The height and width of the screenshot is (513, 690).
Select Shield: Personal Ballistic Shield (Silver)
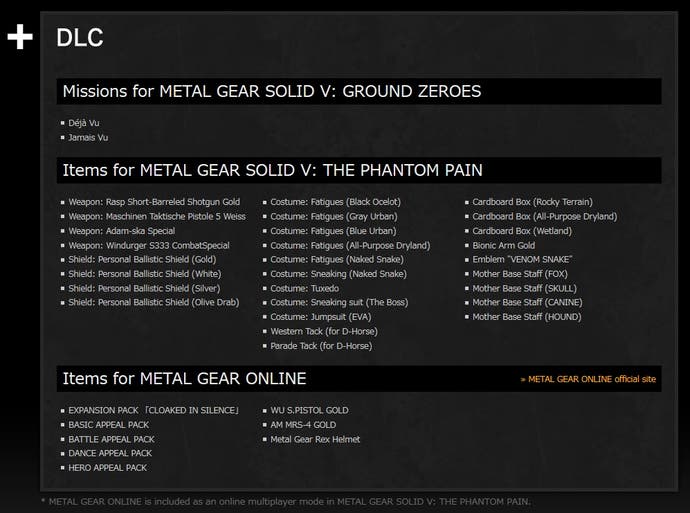click(144, 288)
